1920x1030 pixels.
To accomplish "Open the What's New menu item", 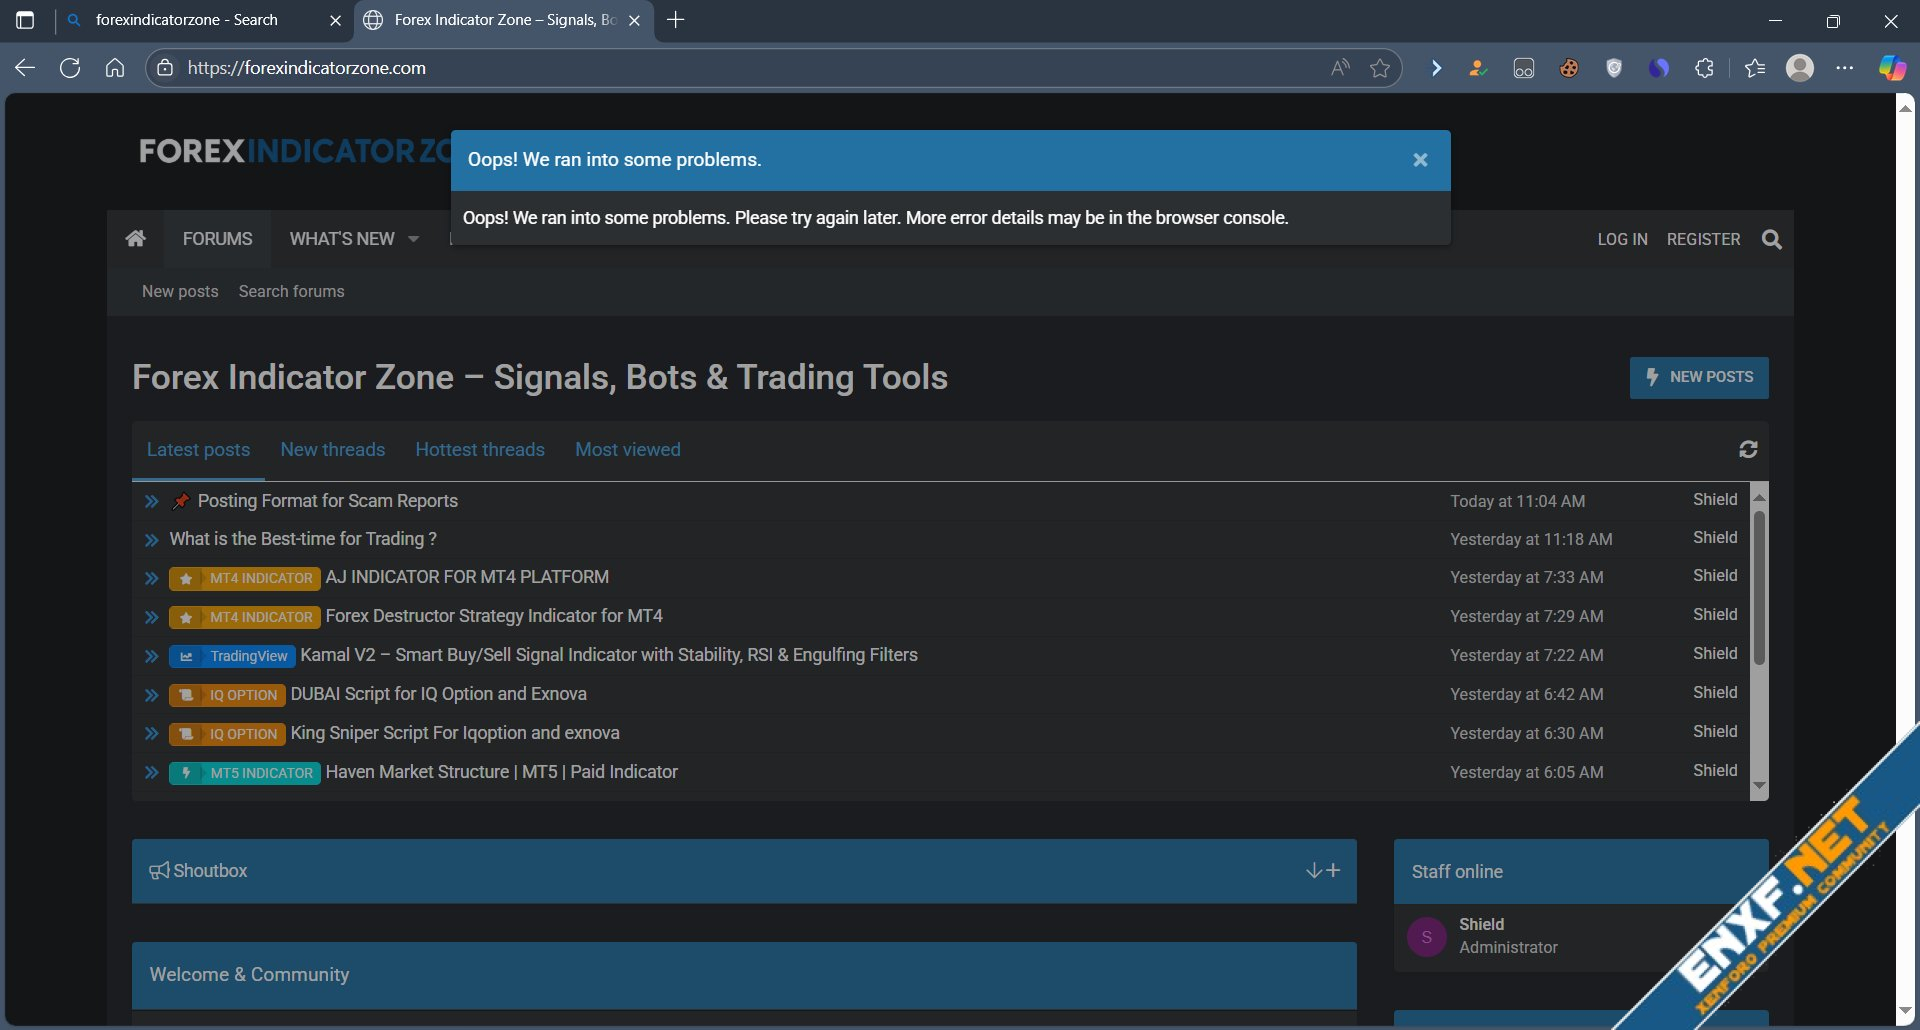I will (342, 239).
